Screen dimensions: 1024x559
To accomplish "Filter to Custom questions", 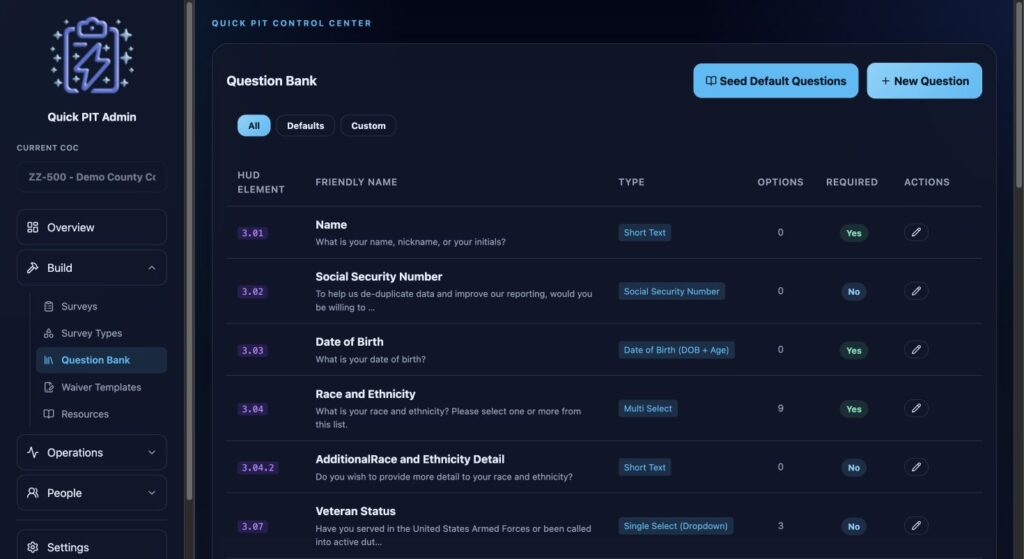I will click(x=368, y=125).
